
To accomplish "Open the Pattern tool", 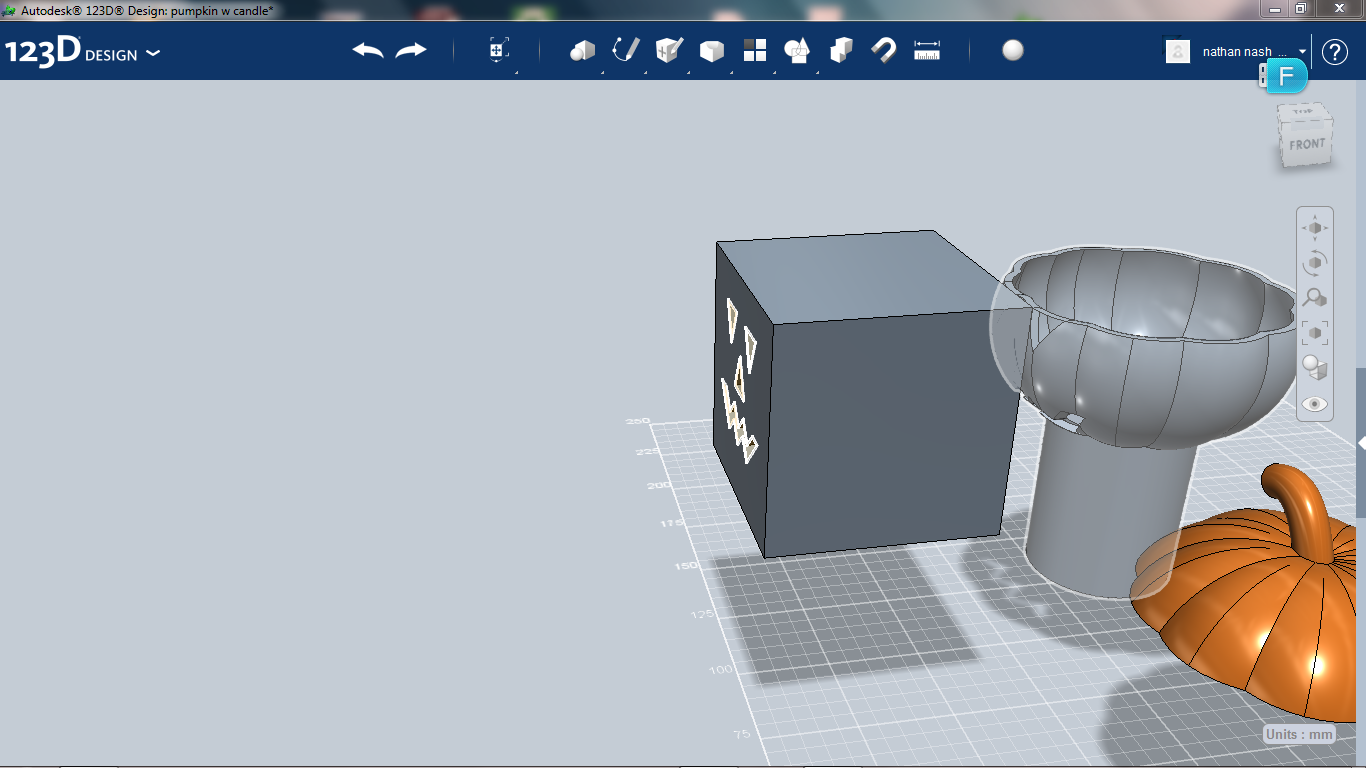I will 755,50.
